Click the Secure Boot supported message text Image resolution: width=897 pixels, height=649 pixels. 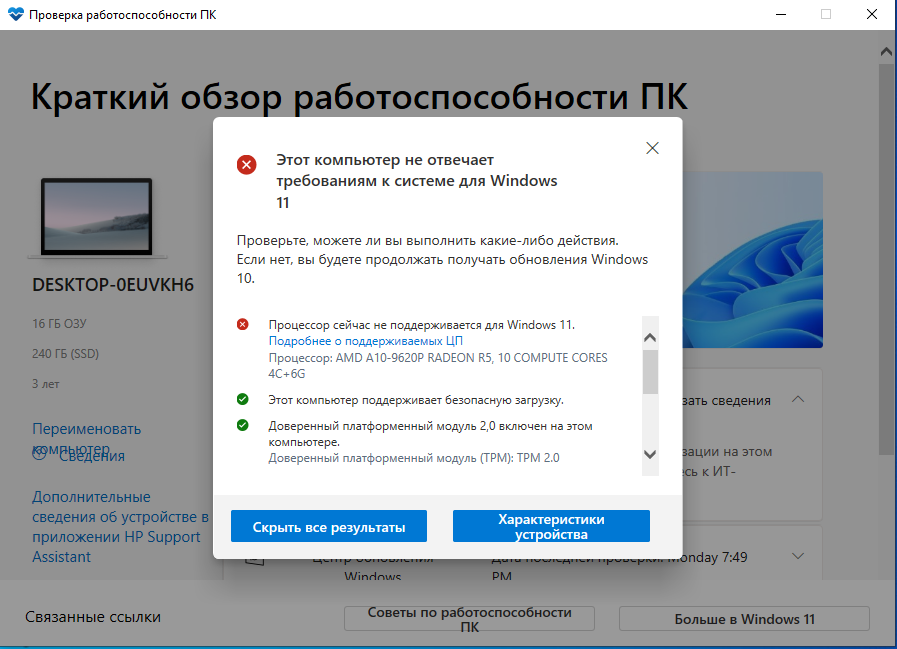pyautogui.click(x=416, y=400)
